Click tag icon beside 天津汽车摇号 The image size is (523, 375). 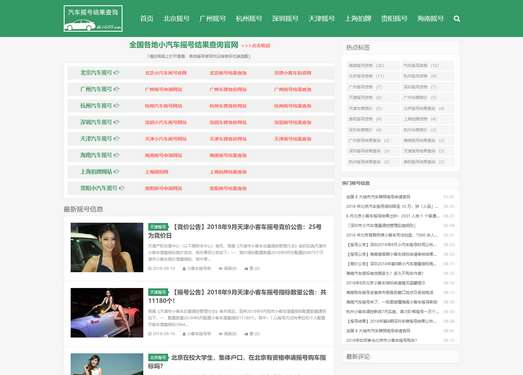pos(116,139)
